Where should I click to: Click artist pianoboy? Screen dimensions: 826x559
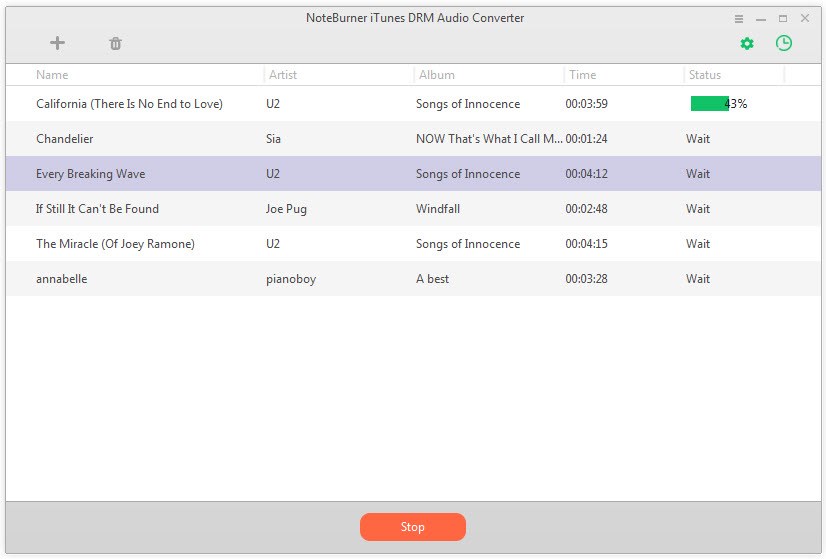(291, 279)
